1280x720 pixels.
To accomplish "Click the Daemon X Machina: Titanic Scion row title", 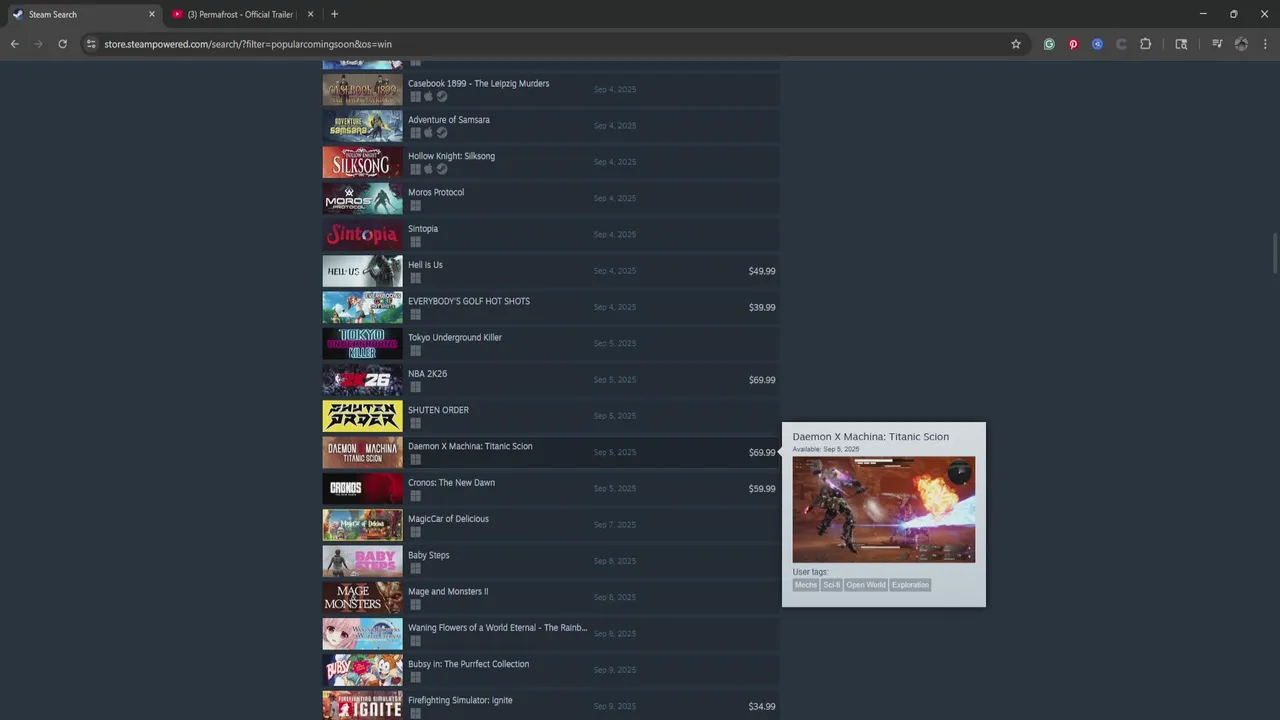I will (x=470, y=446).
